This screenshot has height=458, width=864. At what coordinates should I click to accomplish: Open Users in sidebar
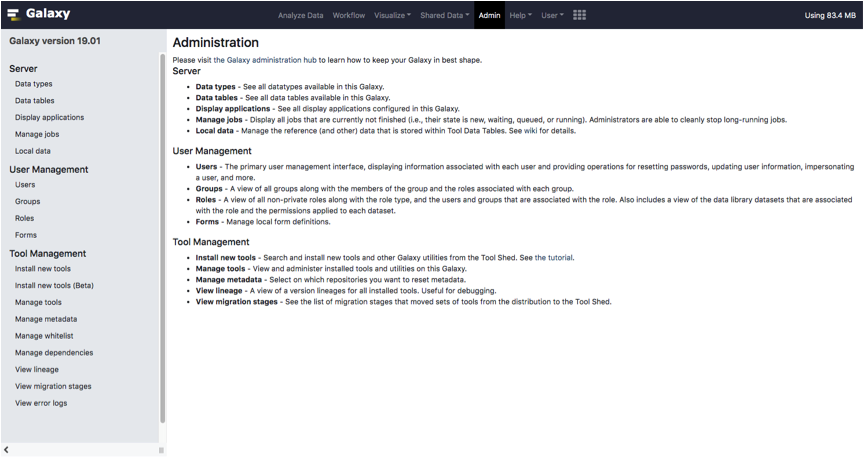tap(25, 185)
